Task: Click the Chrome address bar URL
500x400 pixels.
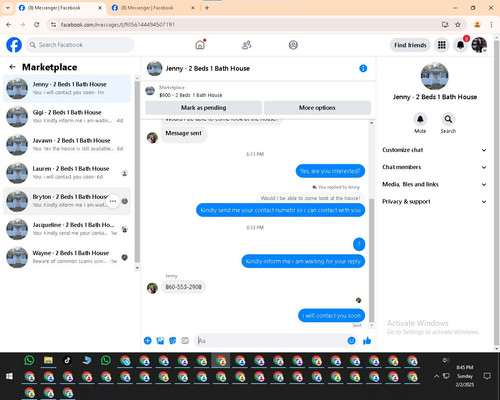Action: (118, 24)
